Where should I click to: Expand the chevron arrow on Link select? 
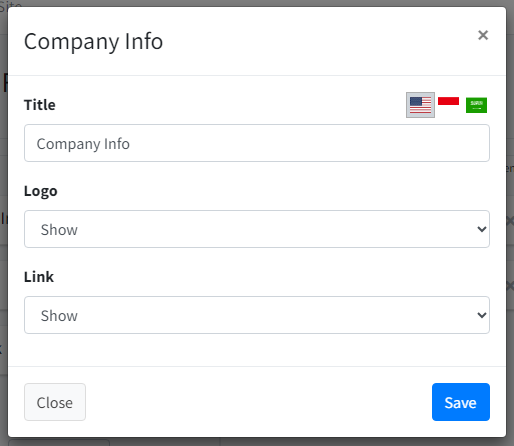pos(482,315)
